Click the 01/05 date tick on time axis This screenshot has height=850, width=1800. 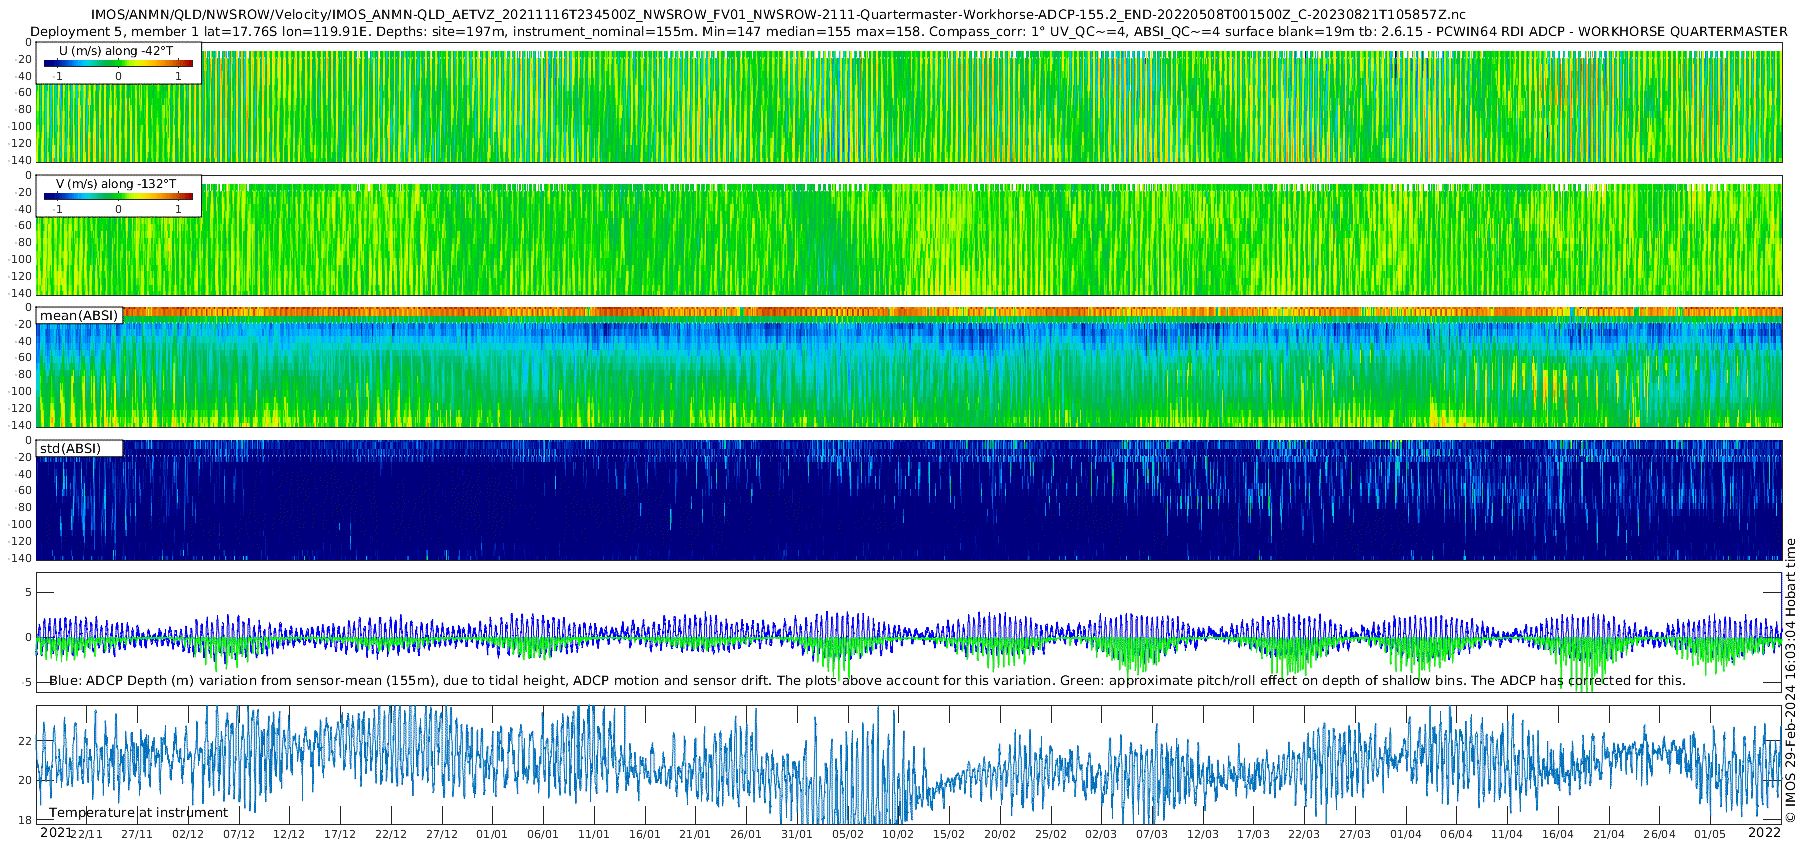point(1709,834)
